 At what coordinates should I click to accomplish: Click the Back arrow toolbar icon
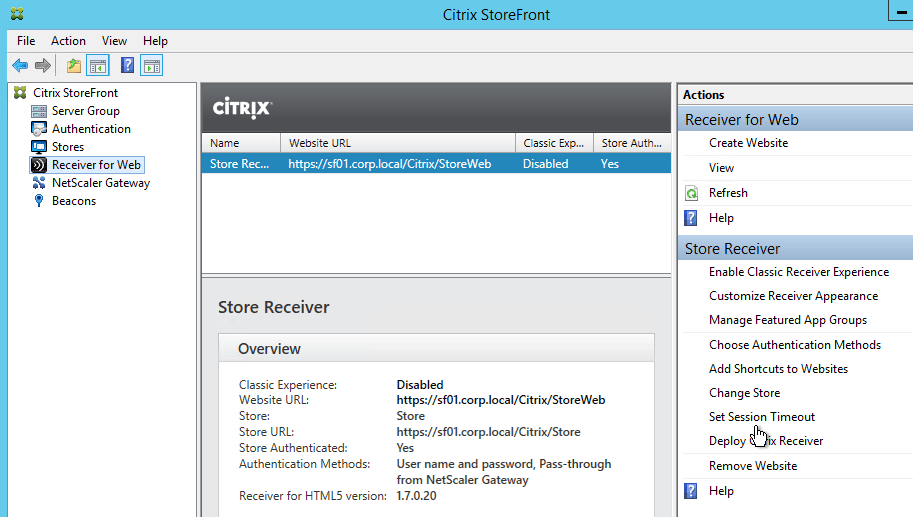coord(20,65)
